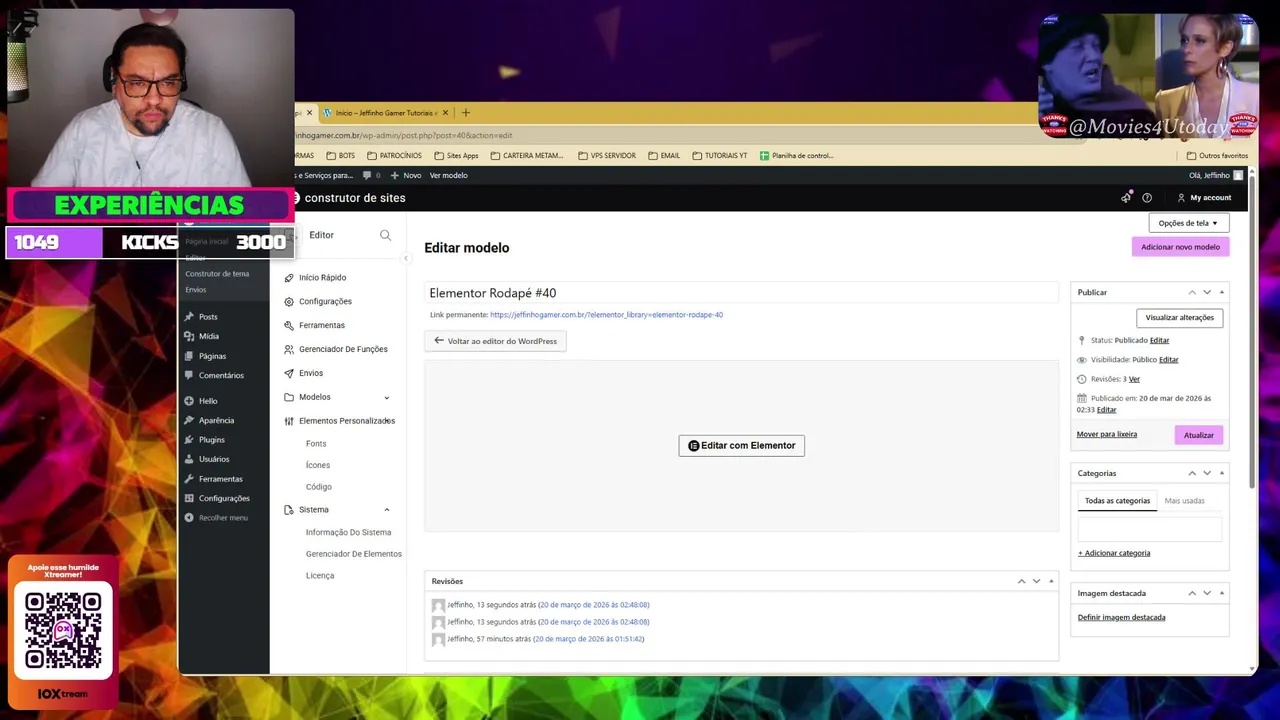Open the TUTORIAIS YT bookmark folder

click(x=719, y=156)
